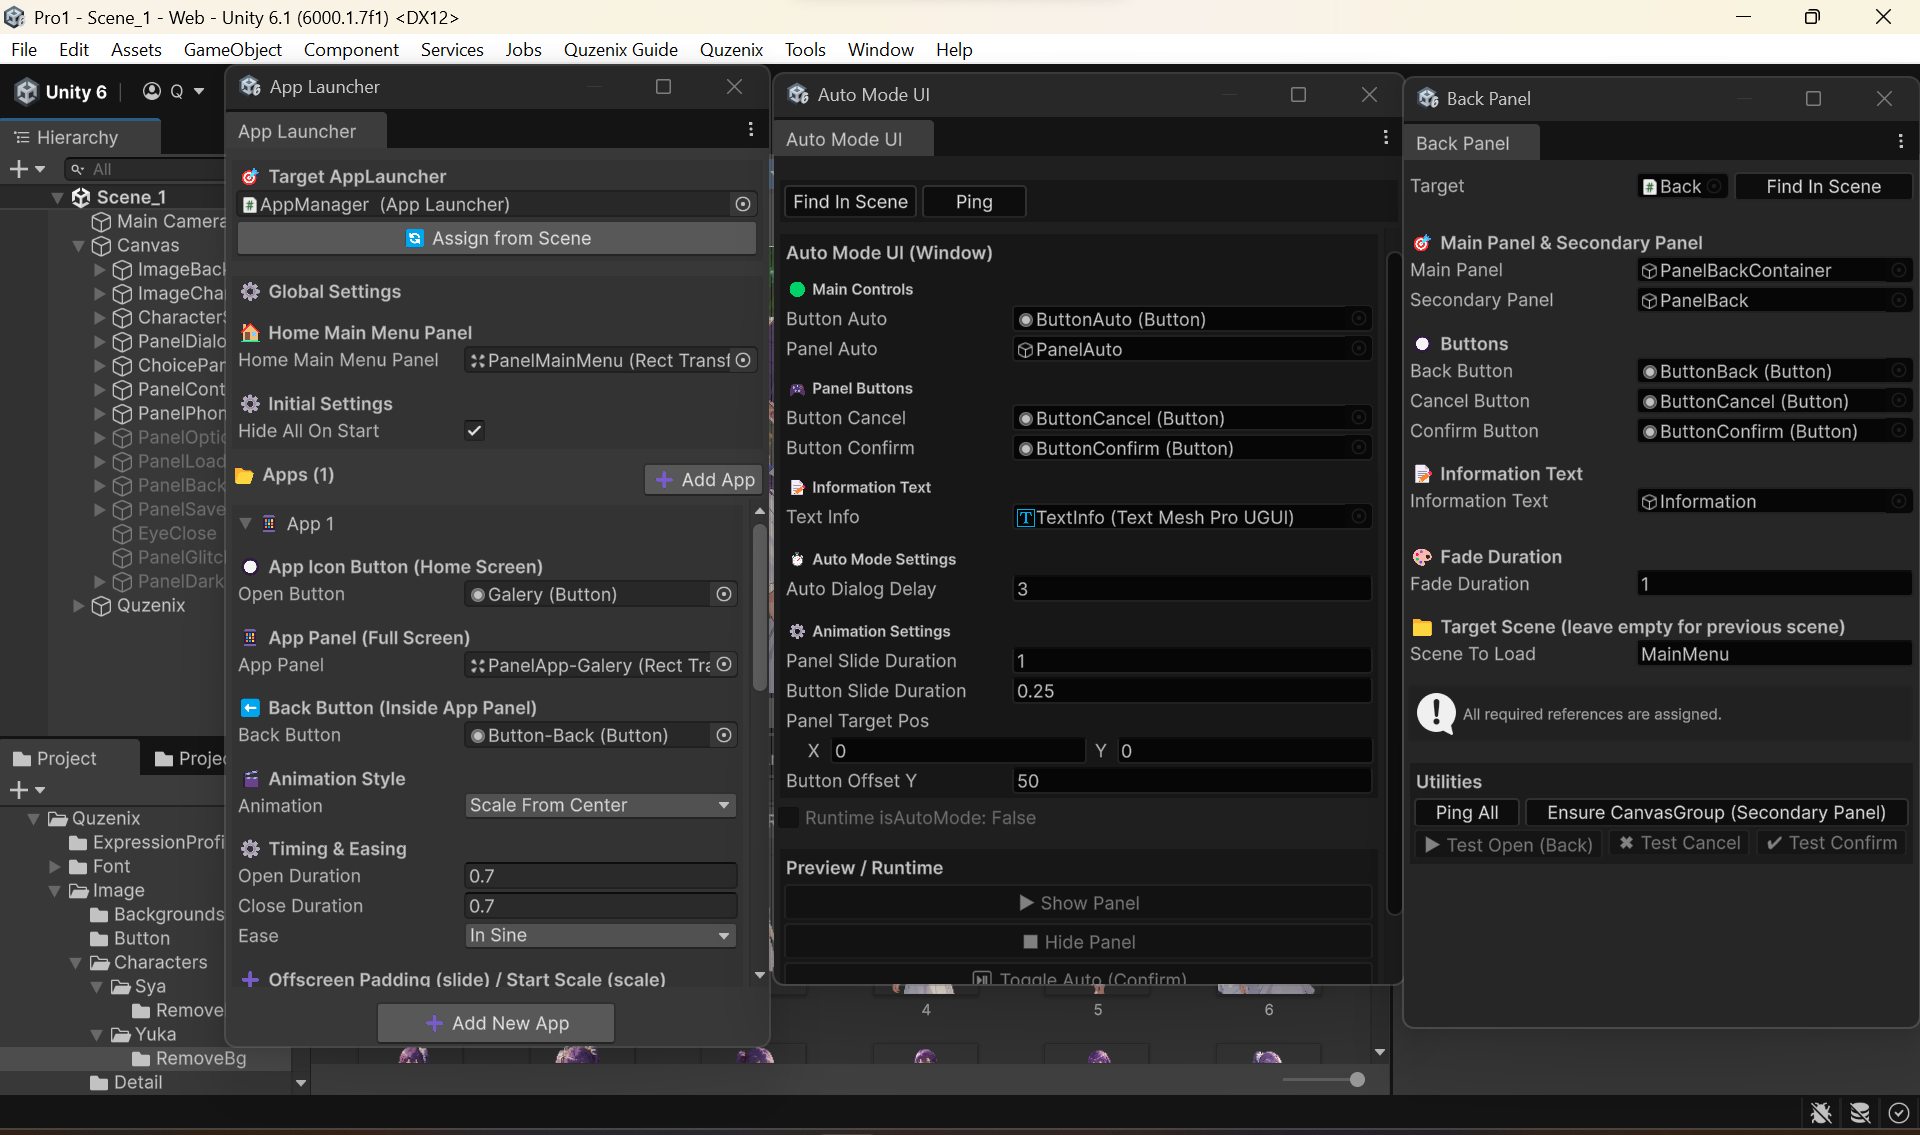Open the Ease In Sine dropdown

pos(599,936)
